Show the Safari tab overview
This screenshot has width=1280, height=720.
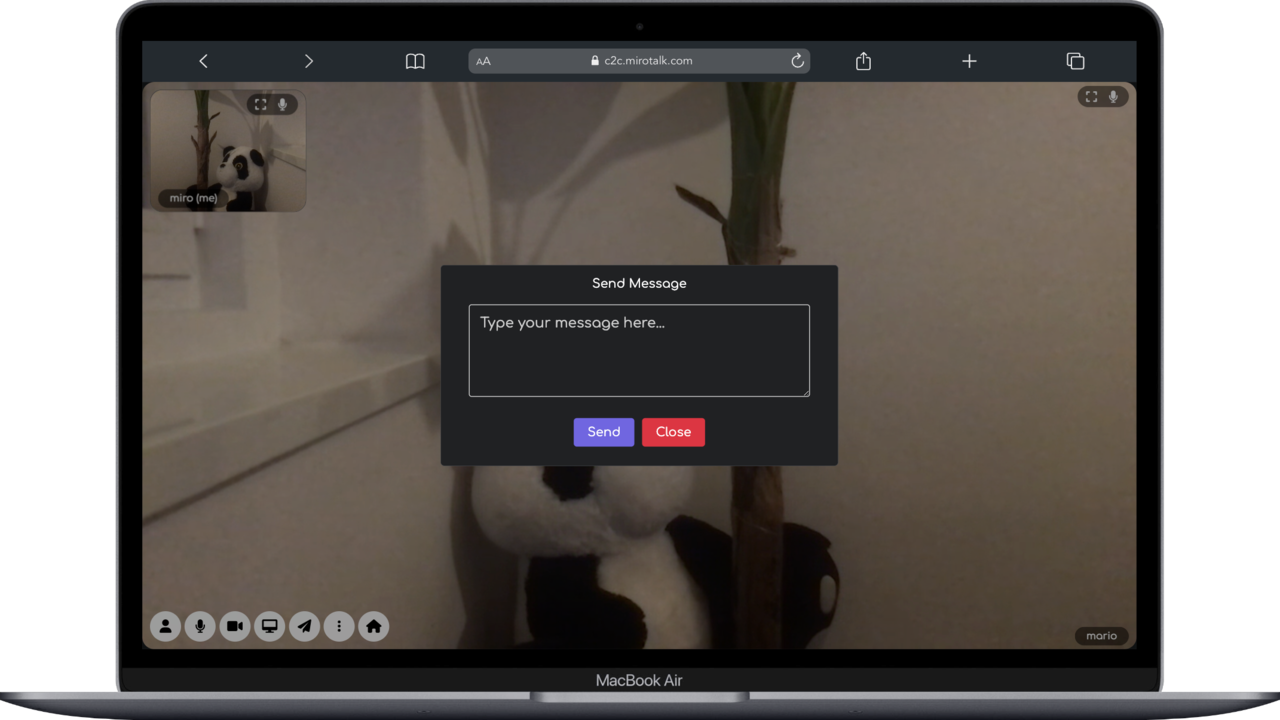[x=1075, y=60]
